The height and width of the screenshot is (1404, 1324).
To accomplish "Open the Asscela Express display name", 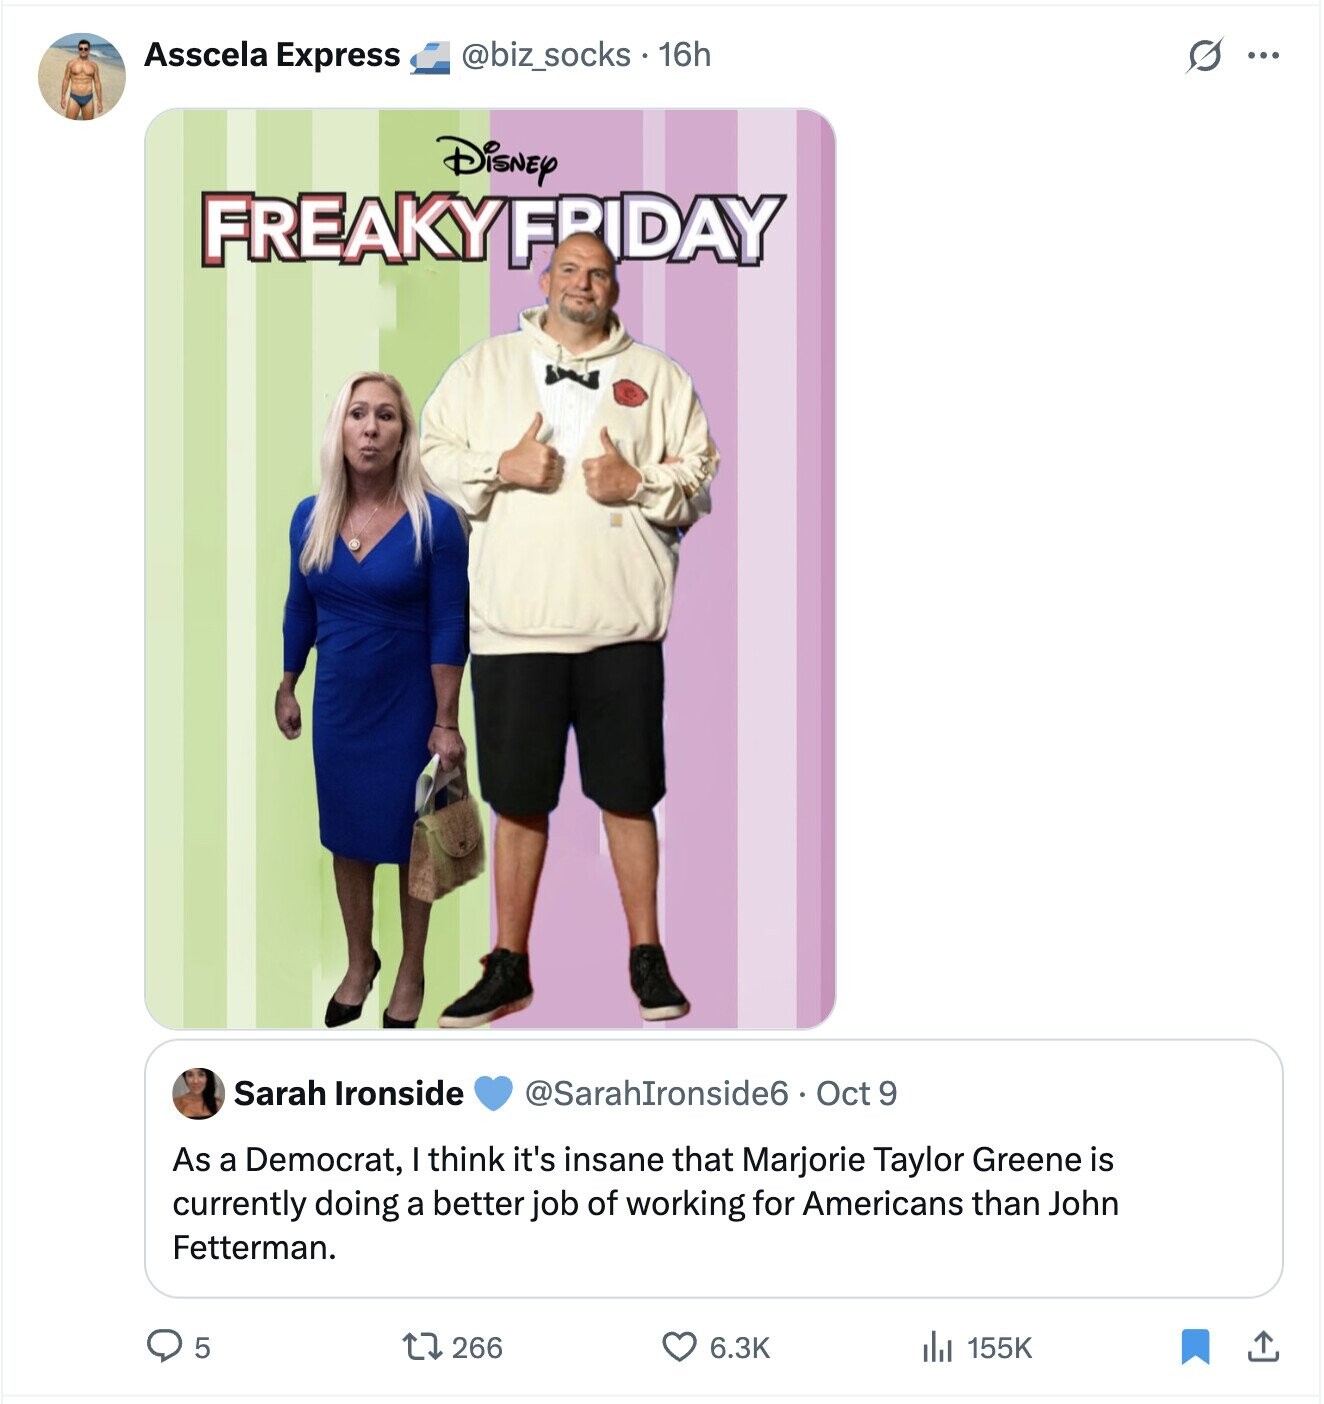I will [272, 55].
